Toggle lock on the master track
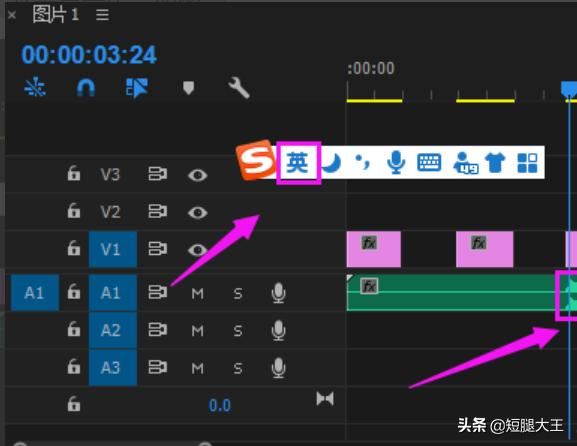 (74, 404)
